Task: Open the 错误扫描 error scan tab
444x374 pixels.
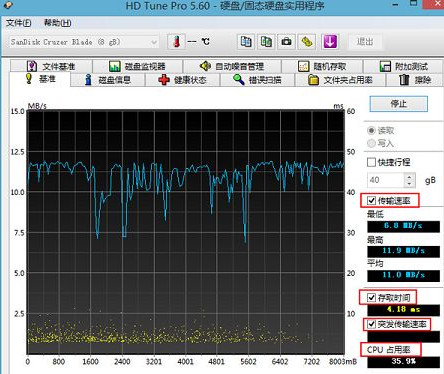Action: click(x=257, y=80)
